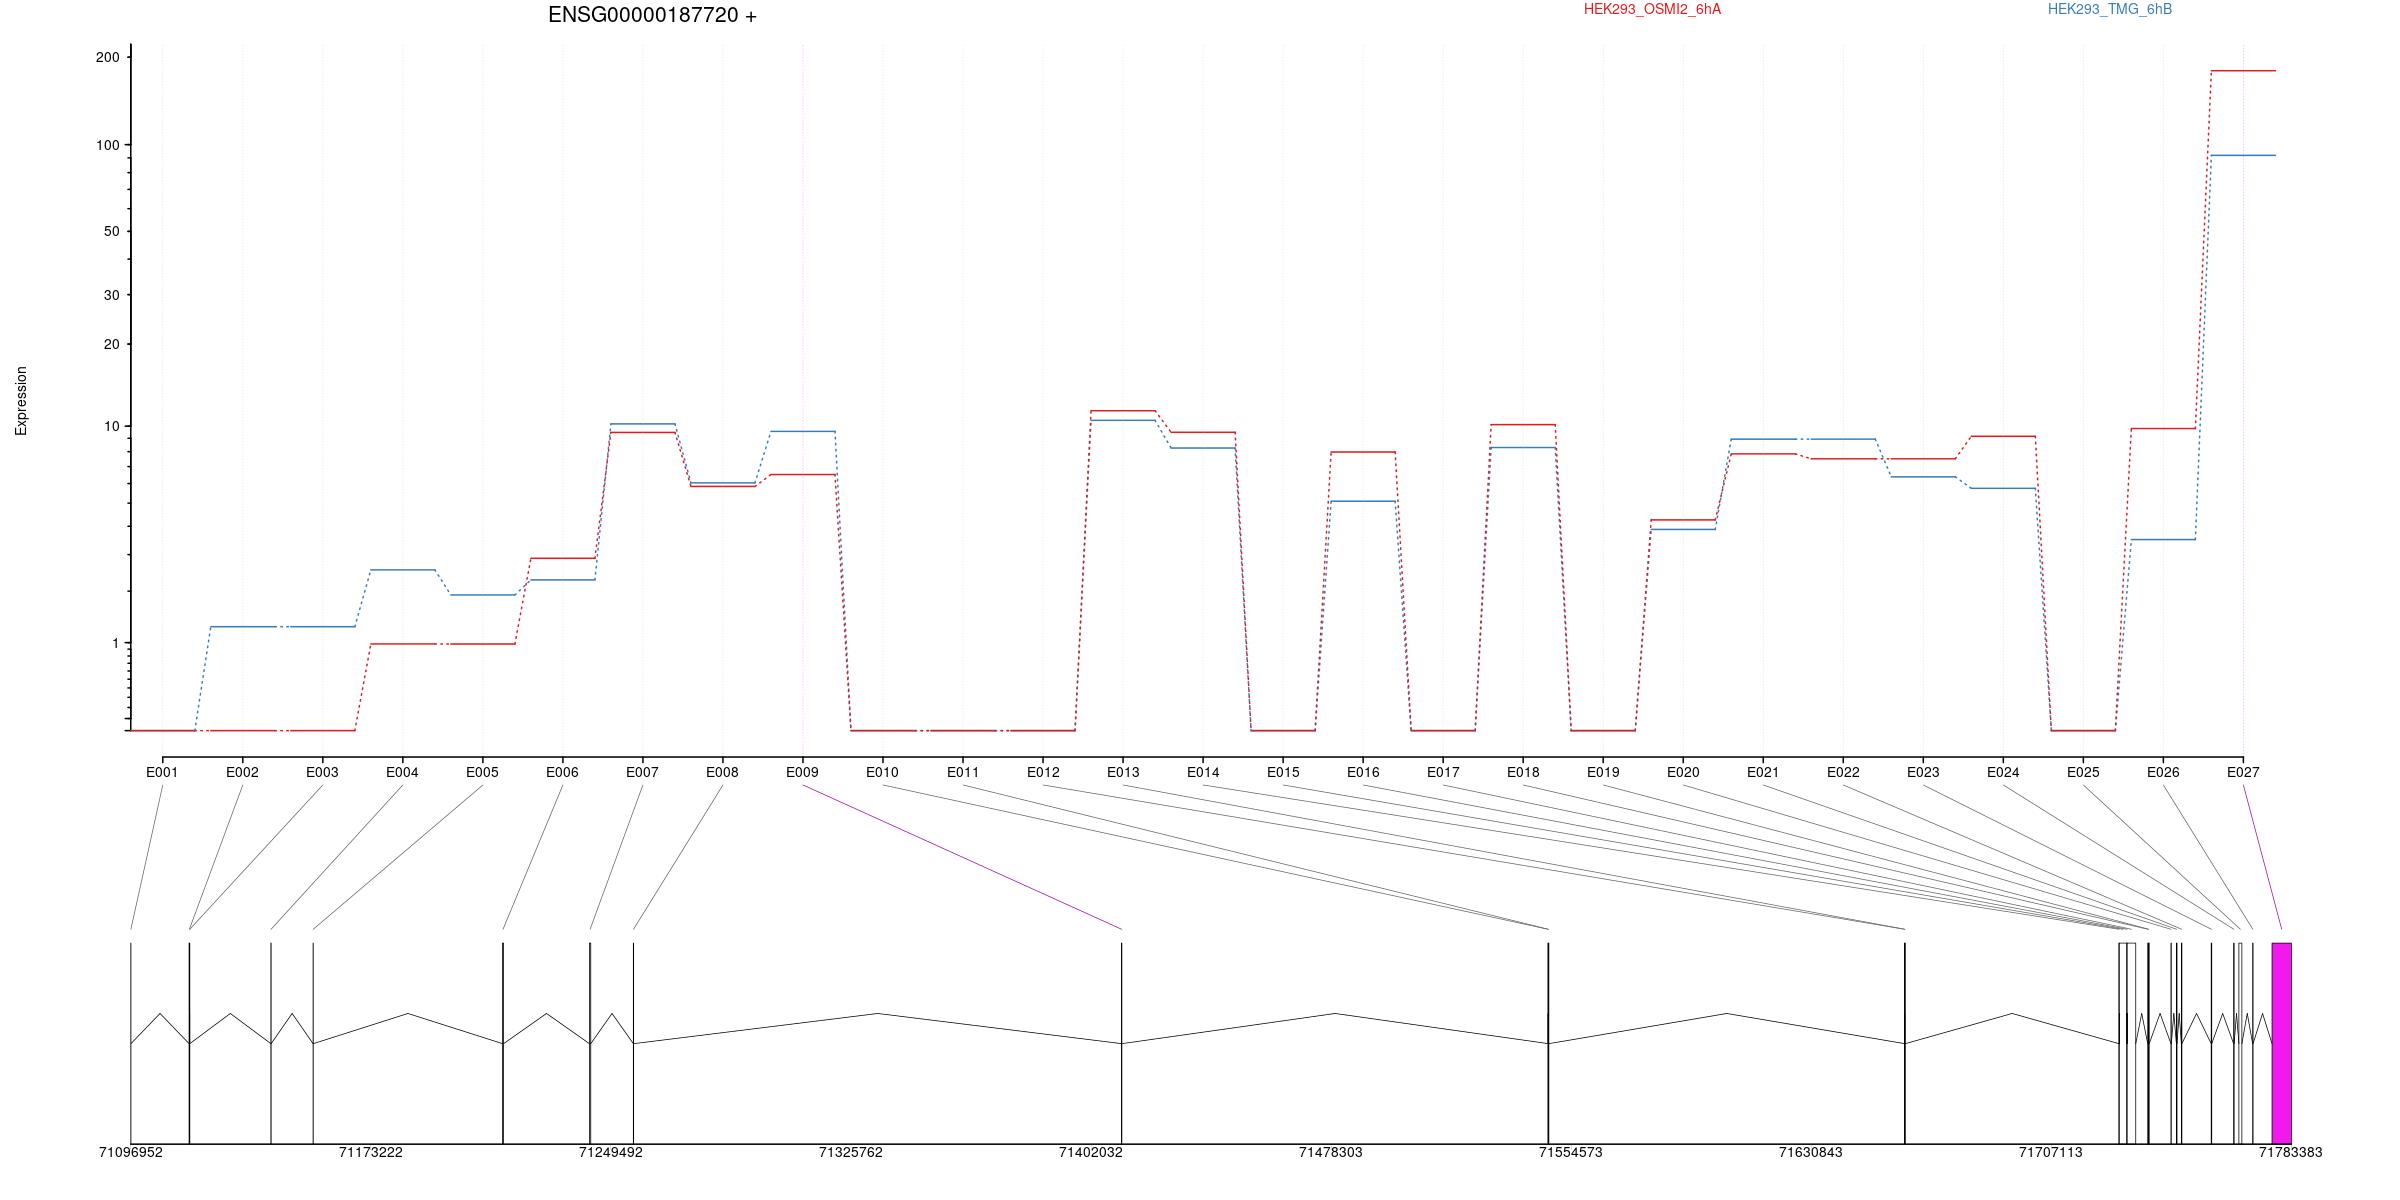Click the gene title ENSG00000187720 +

coord(652,15)
